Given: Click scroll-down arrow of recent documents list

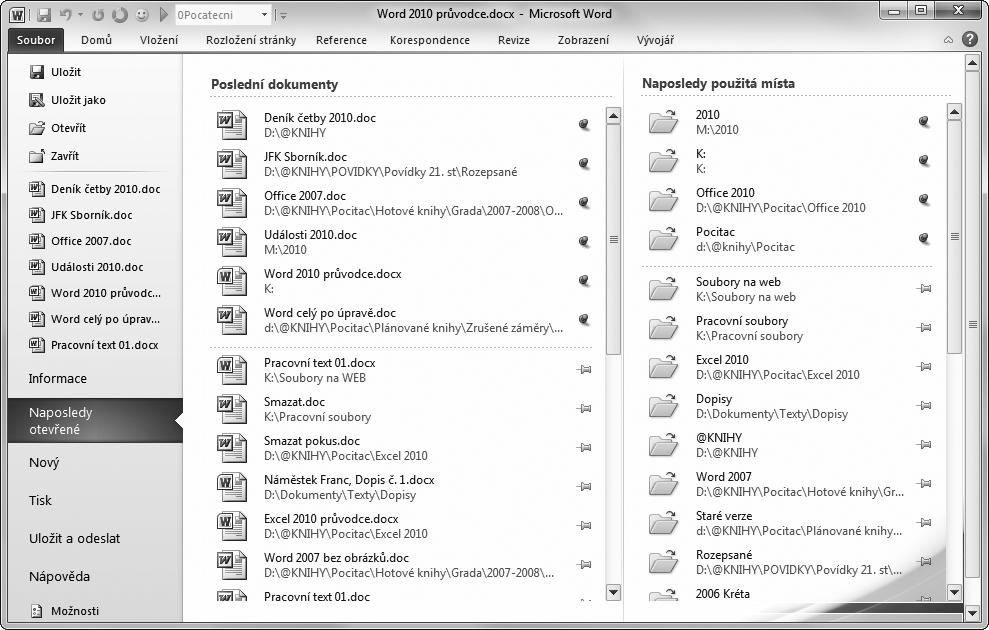Looking at the screenshot, I should [613, 592].
